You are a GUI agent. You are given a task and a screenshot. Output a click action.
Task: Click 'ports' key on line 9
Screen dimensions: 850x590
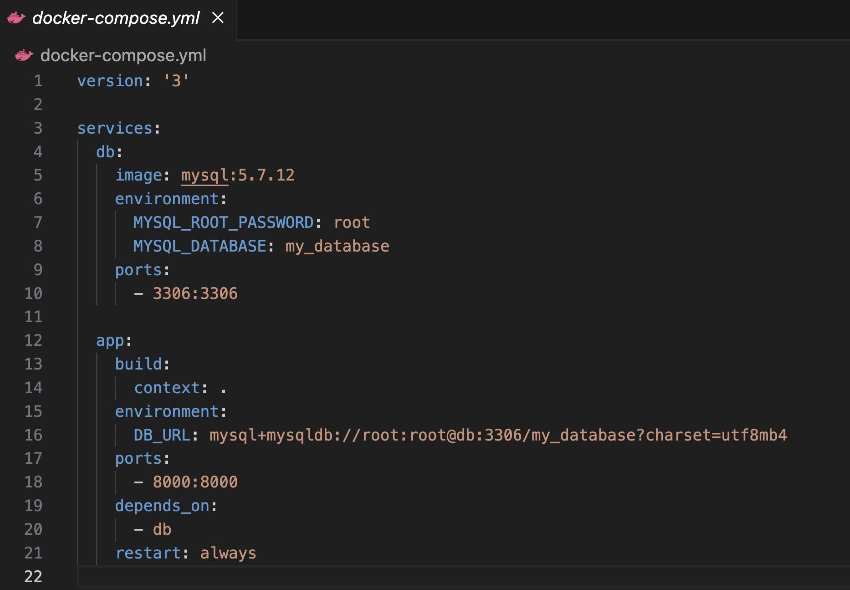tap(138, 270)
